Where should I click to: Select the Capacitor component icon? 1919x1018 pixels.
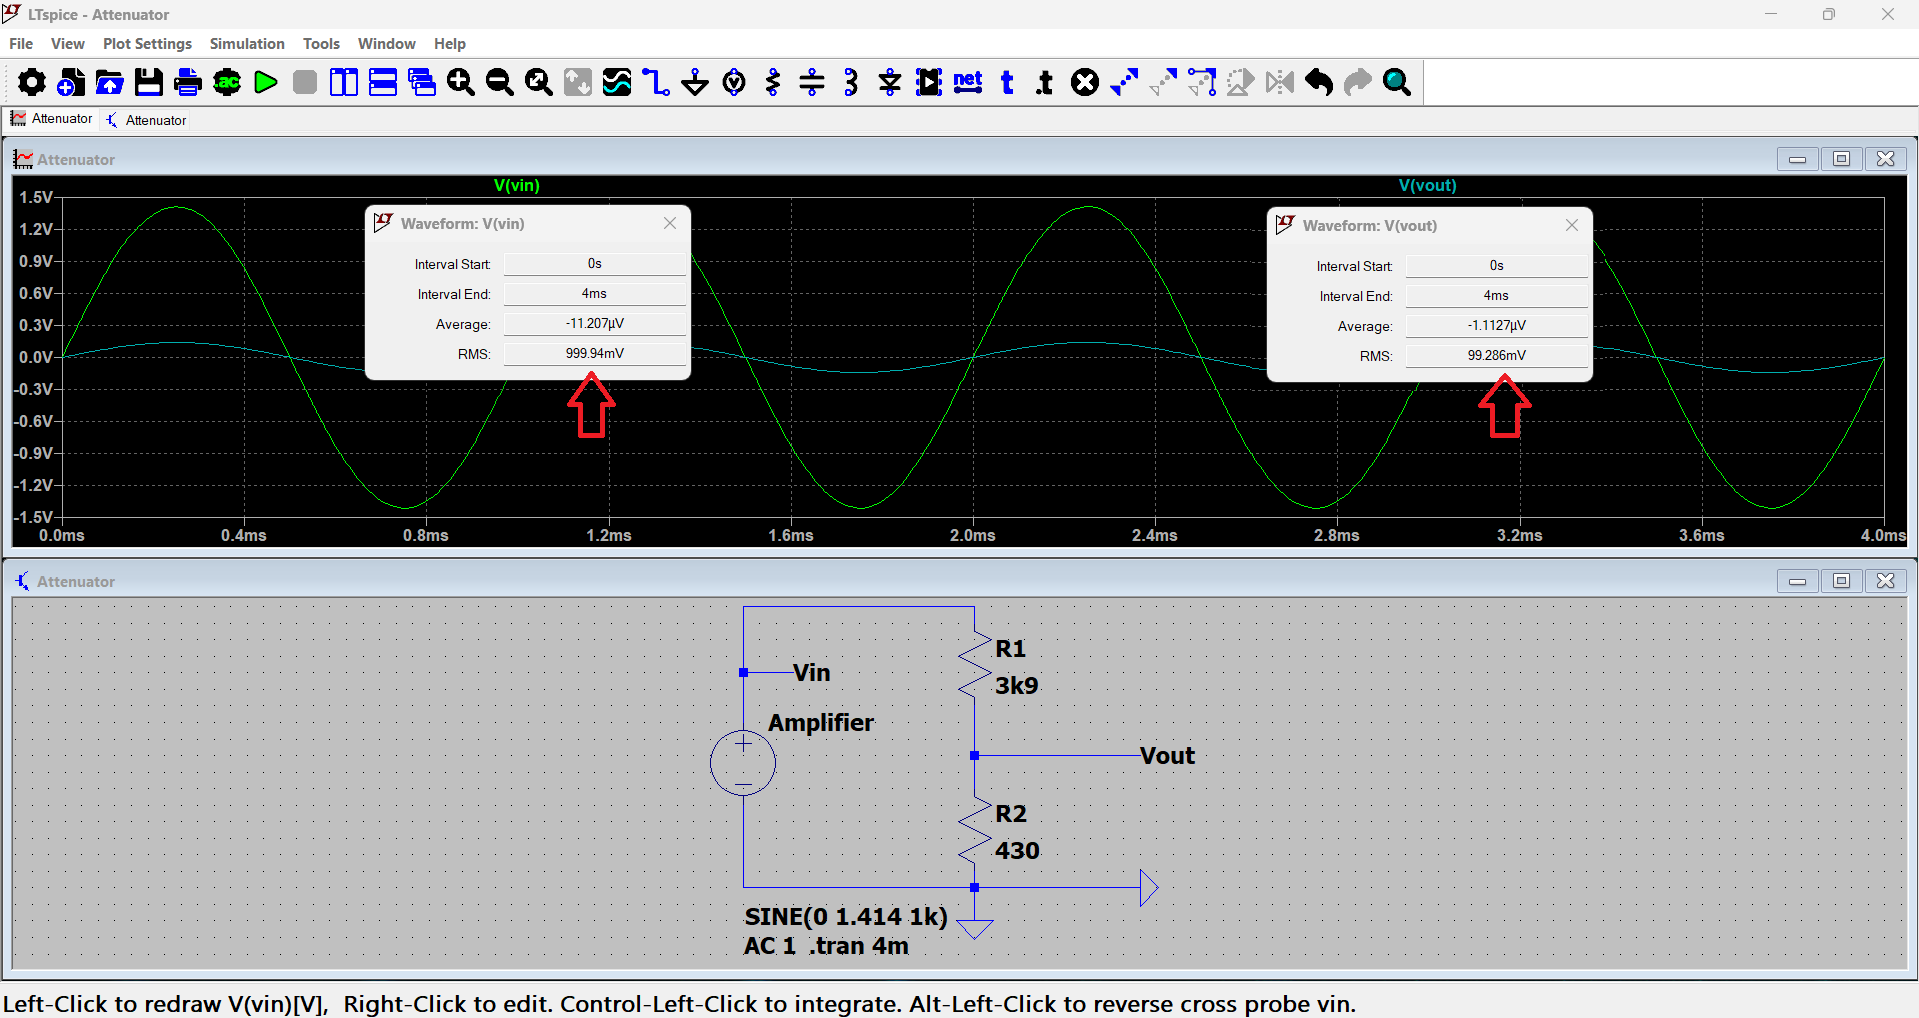click(812, 82)
